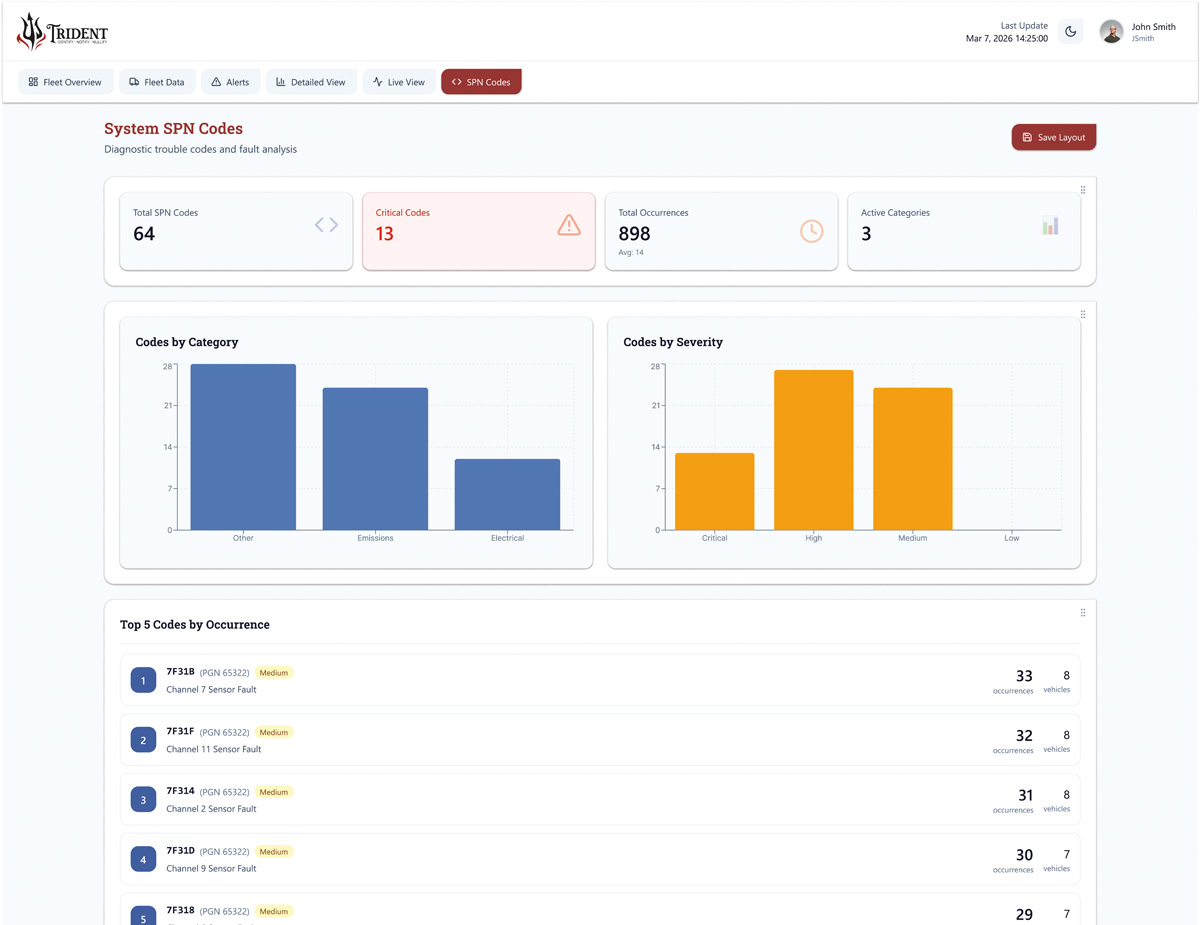1200x925 pixels.
Task: Click the grip handle on Codes by Severity panel
Action: [x=1083, y=313]
